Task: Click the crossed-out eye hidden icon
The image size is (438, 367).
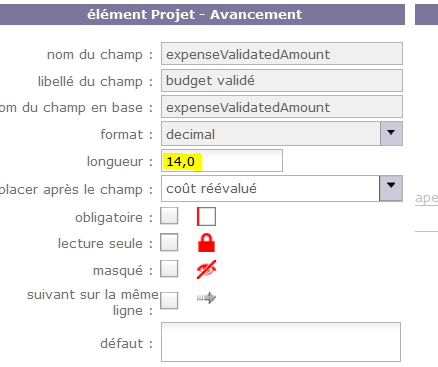Action: [206, 269]
